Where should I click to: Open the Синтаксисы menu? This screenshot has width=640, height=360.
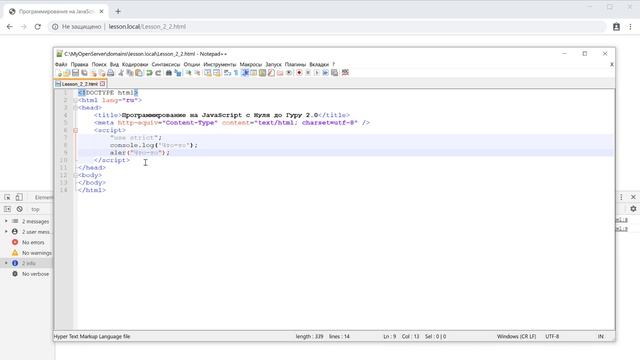(166, 64)
